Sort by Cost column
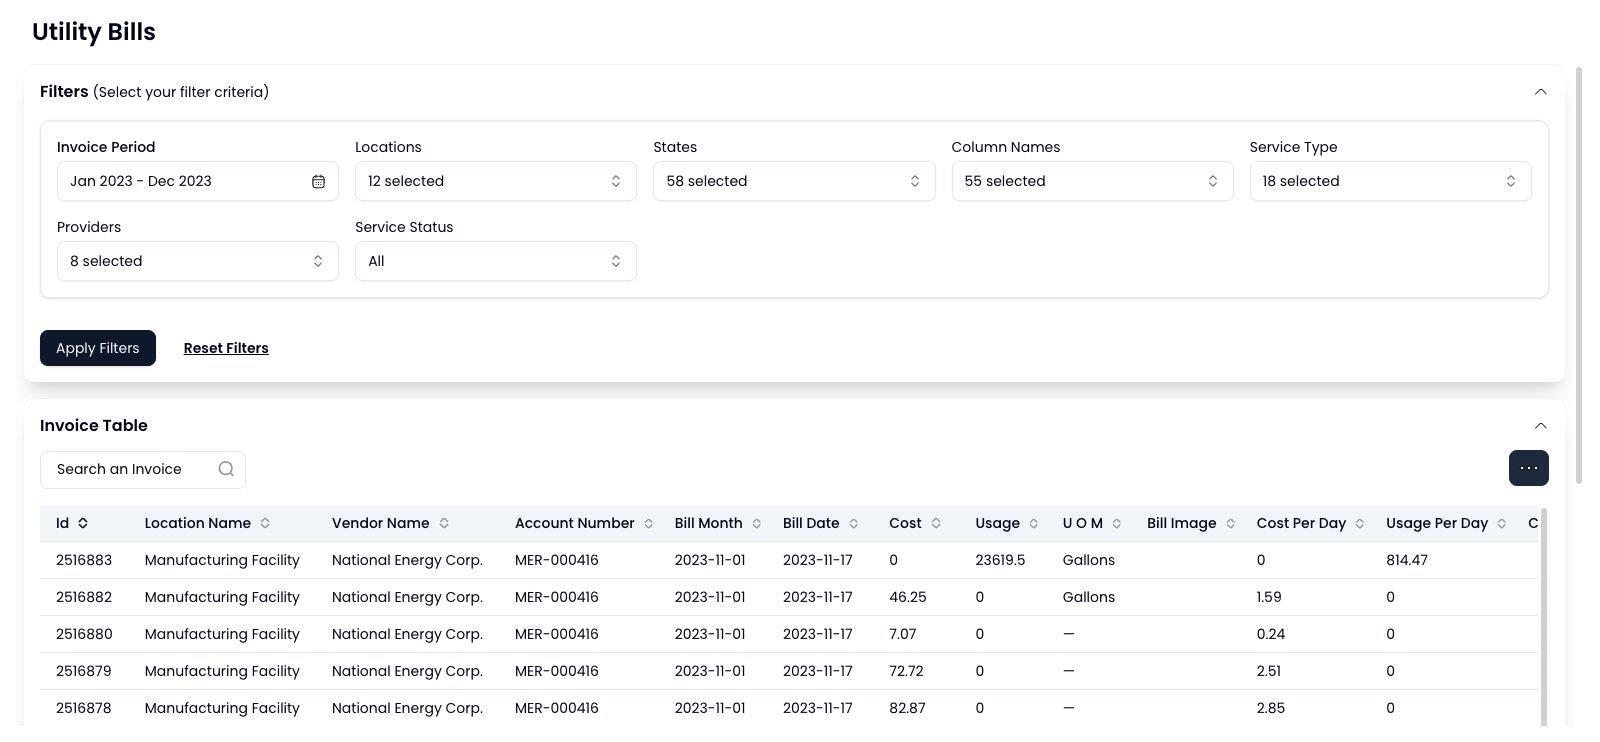 [936, 523]
